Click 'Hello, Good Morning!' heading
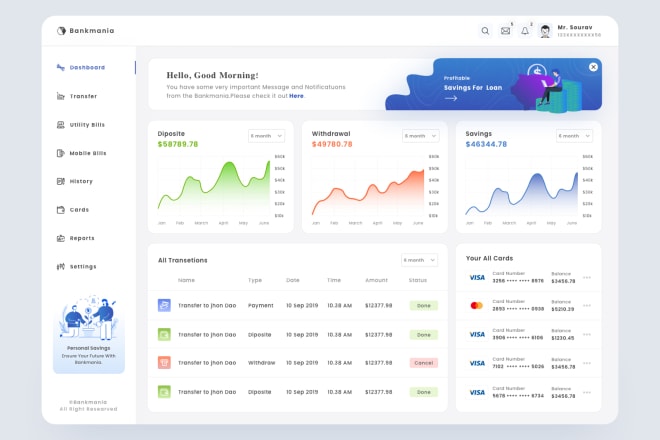This screenshot has width=660, height=440. coord(213,75)
